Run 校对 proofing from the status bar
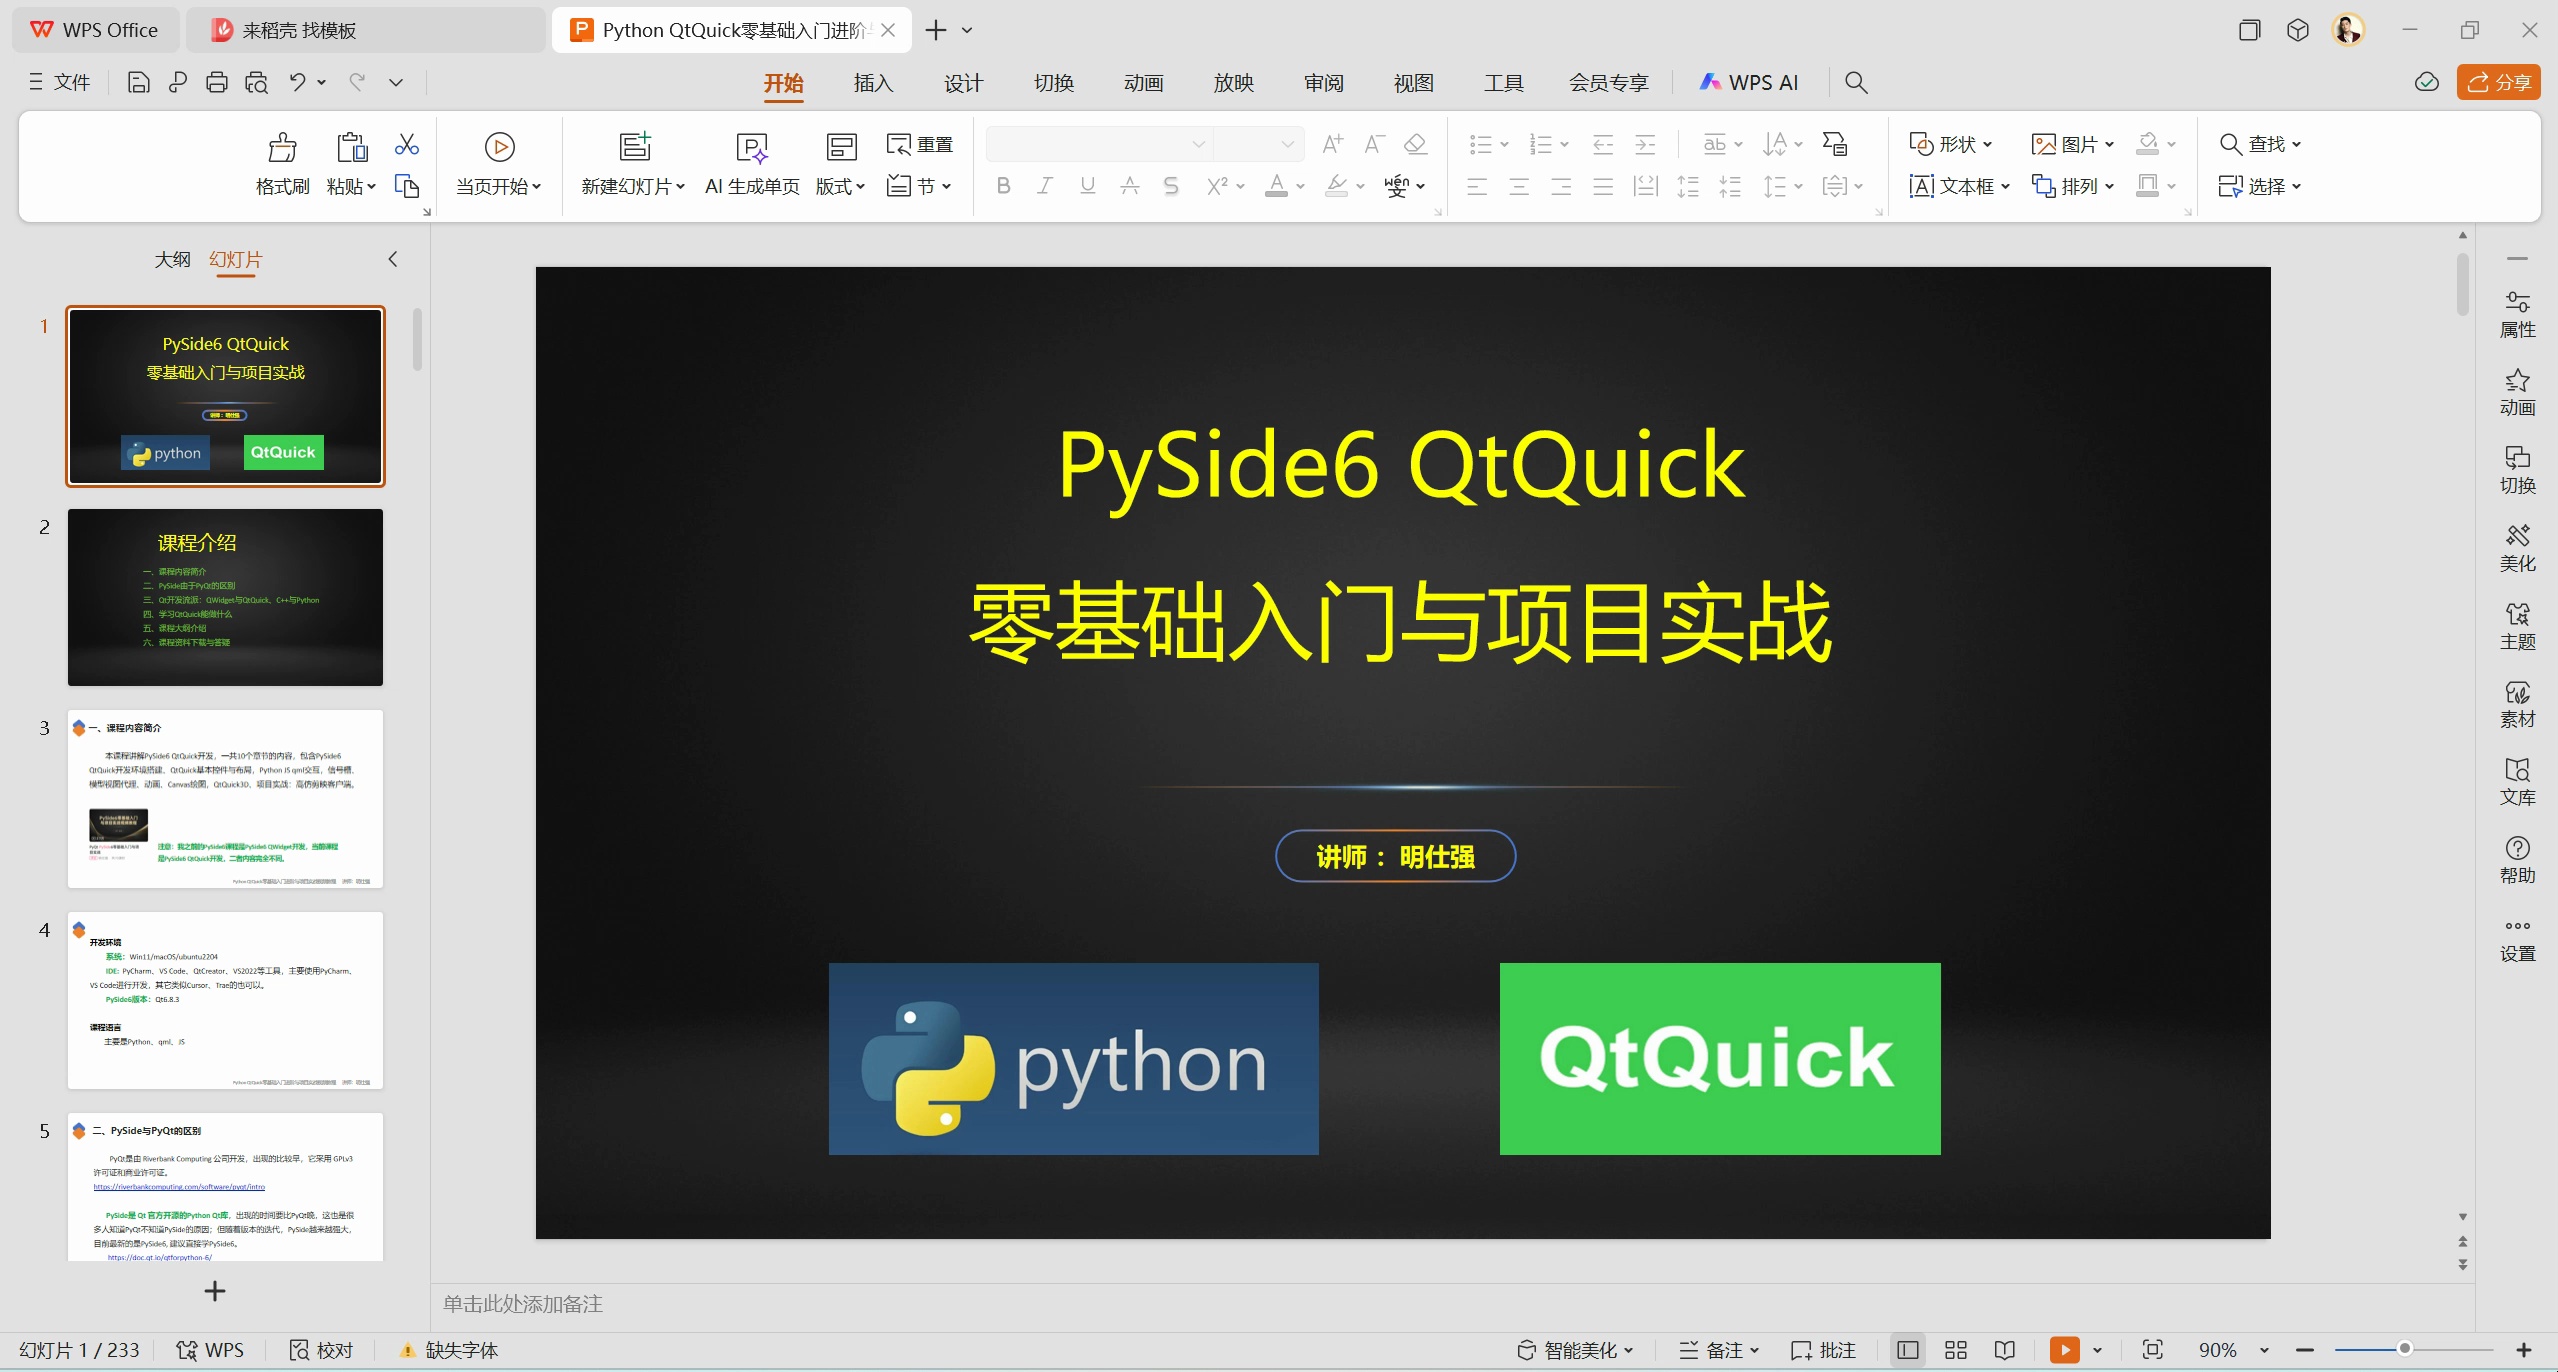 [x=319, y=1349]
